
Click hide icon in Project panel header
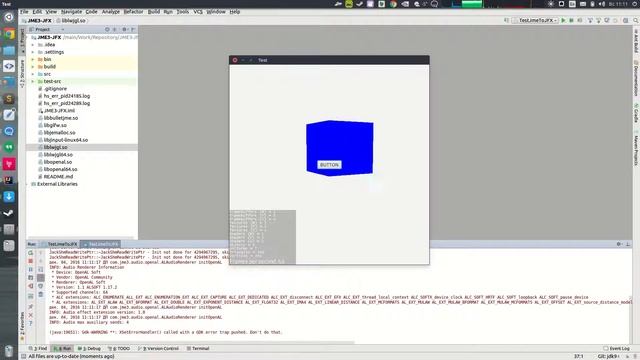[x=133, y=29]
